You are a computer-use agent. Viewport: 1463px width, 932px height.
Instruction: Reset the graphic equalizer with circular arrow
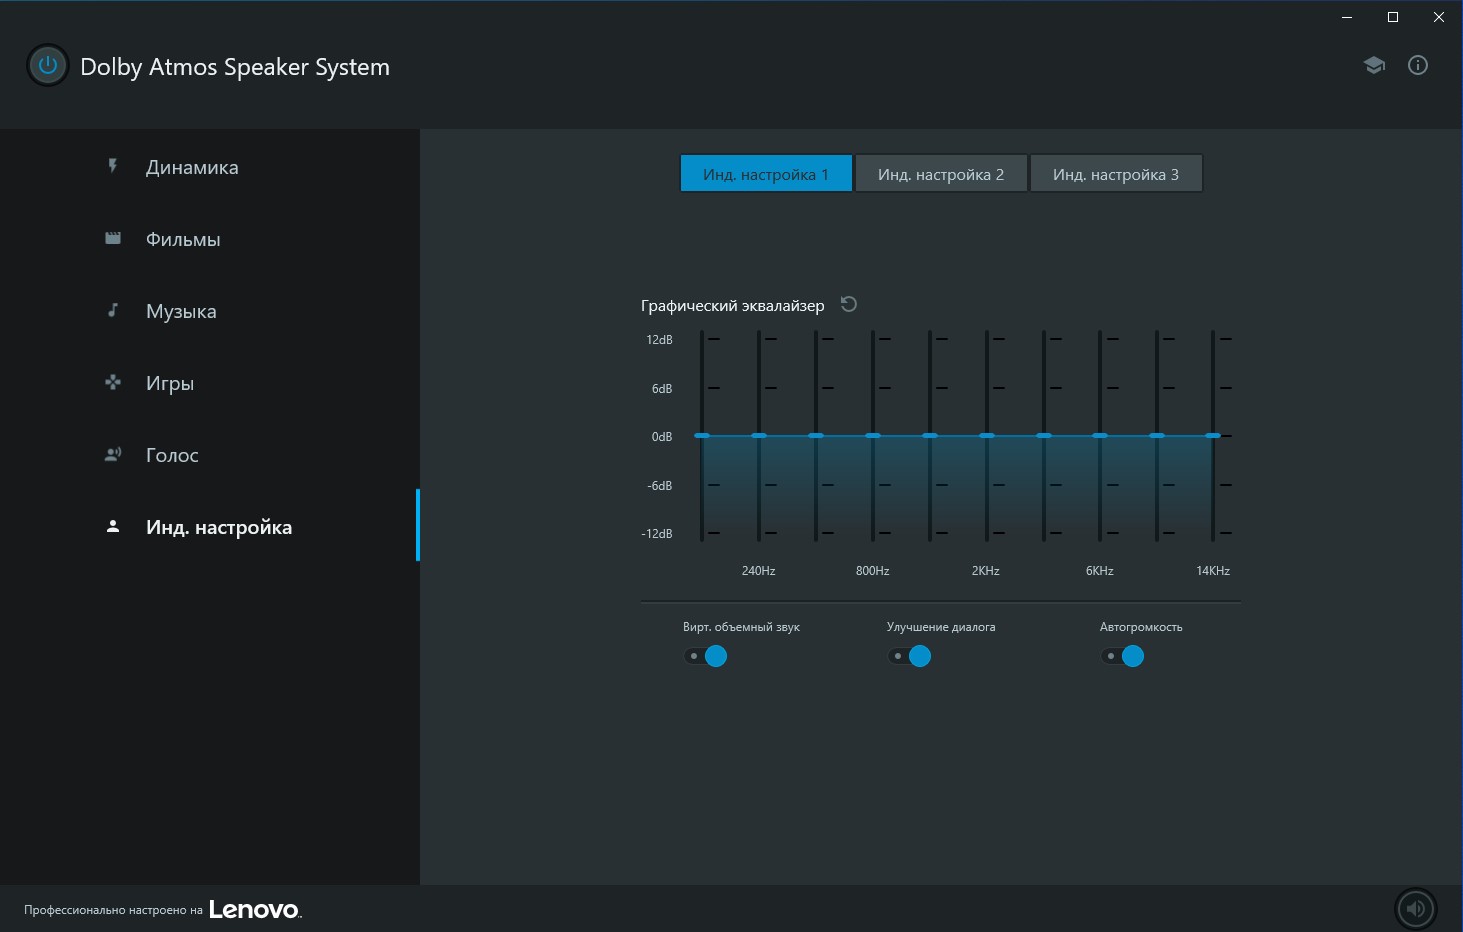tap(849, 305)
